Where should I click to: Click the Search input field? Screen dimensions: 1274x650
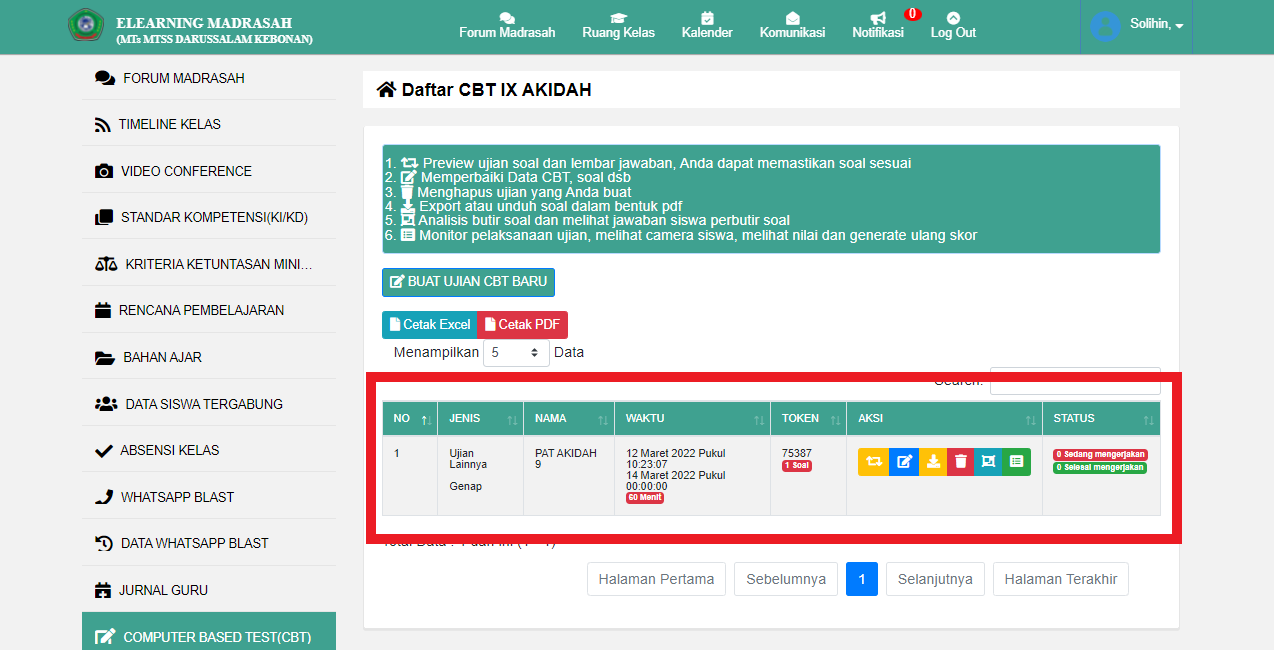coord(1075,381)
